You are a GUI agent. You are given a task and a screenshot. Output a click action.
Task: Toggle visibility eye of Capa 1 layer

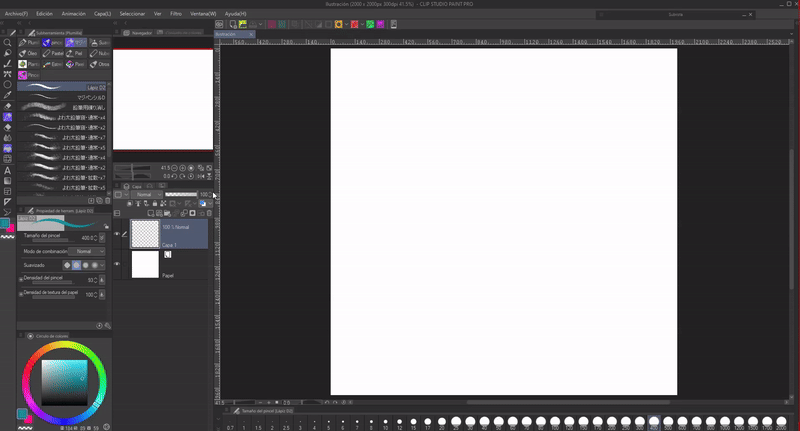[117, 234]
